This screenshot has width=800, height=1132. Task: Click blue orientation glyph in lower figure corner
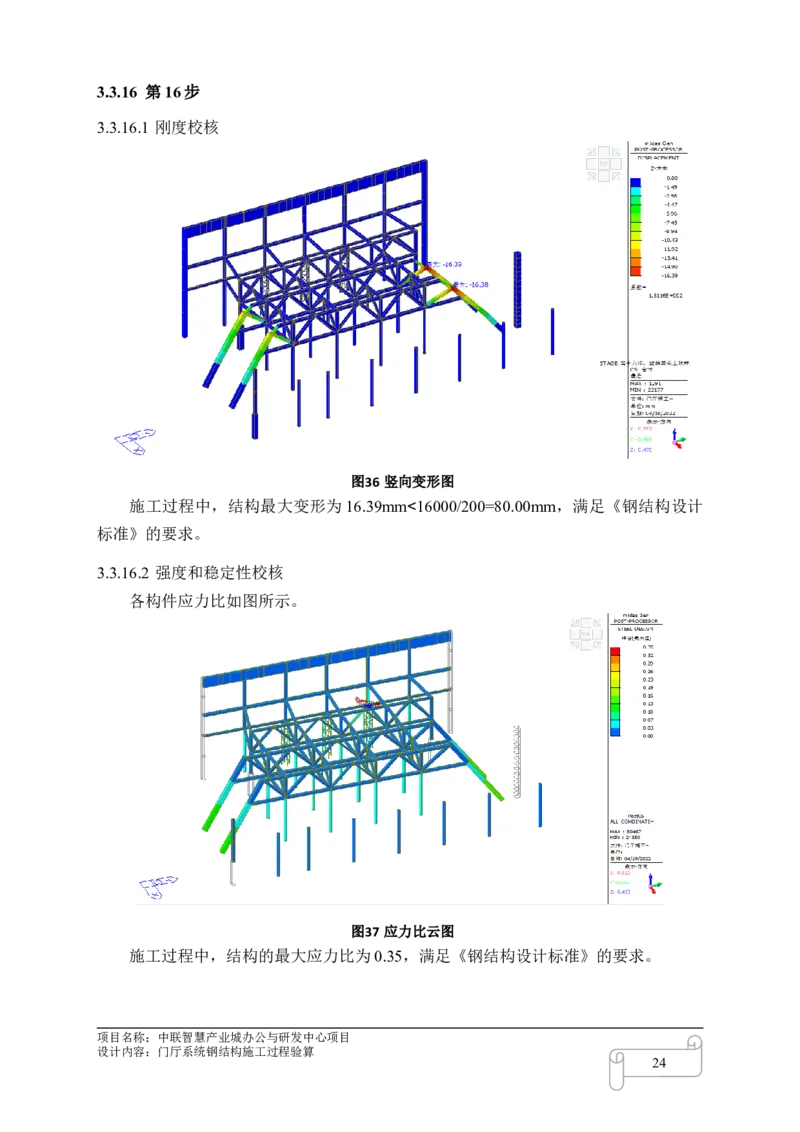click(x=159, y=887)
